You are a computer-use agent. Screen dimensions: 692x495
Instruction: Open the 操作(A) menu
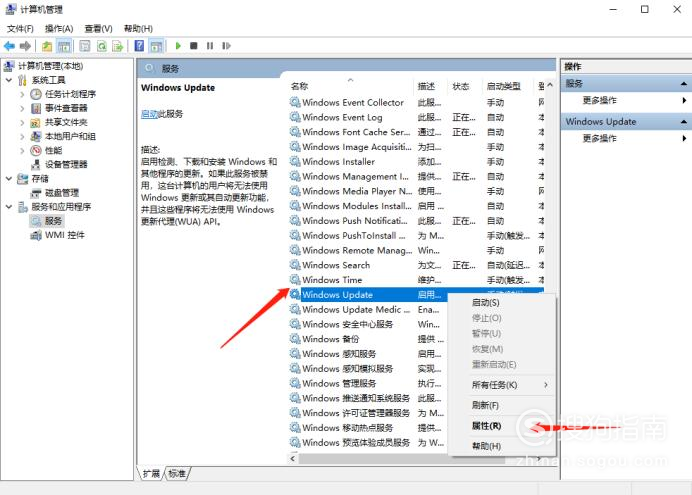[59, 29]
